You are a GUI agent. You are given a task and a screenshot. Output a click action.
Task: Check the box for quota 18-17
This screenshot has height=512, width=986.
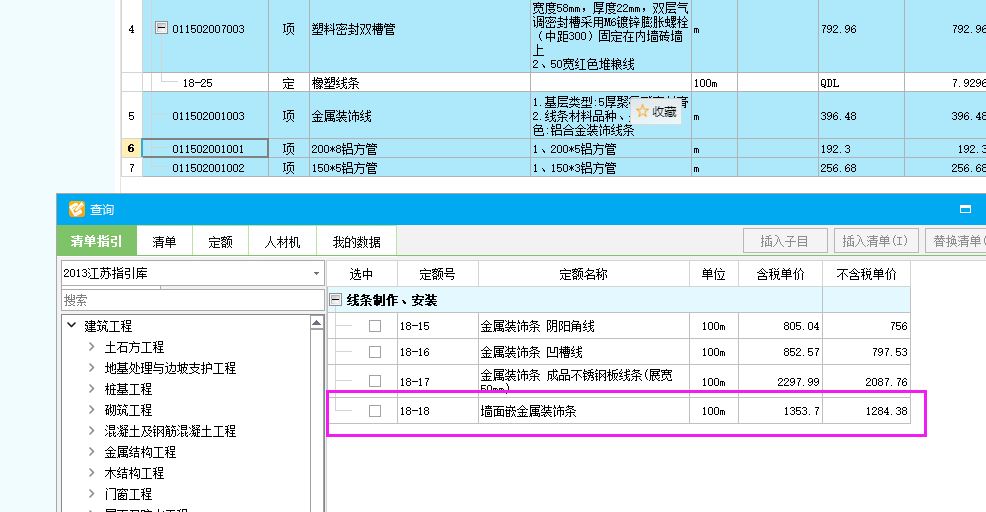tap(375, 381)
